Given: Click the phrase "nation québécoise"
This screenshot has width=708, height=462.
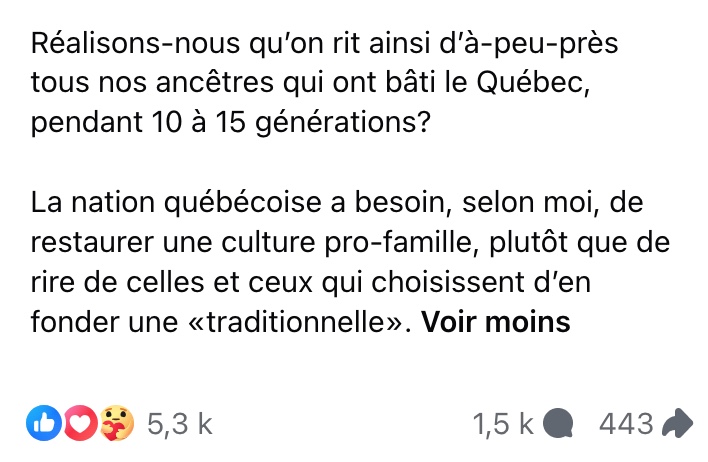Looking at the screenshot, I should click(180, 204).
